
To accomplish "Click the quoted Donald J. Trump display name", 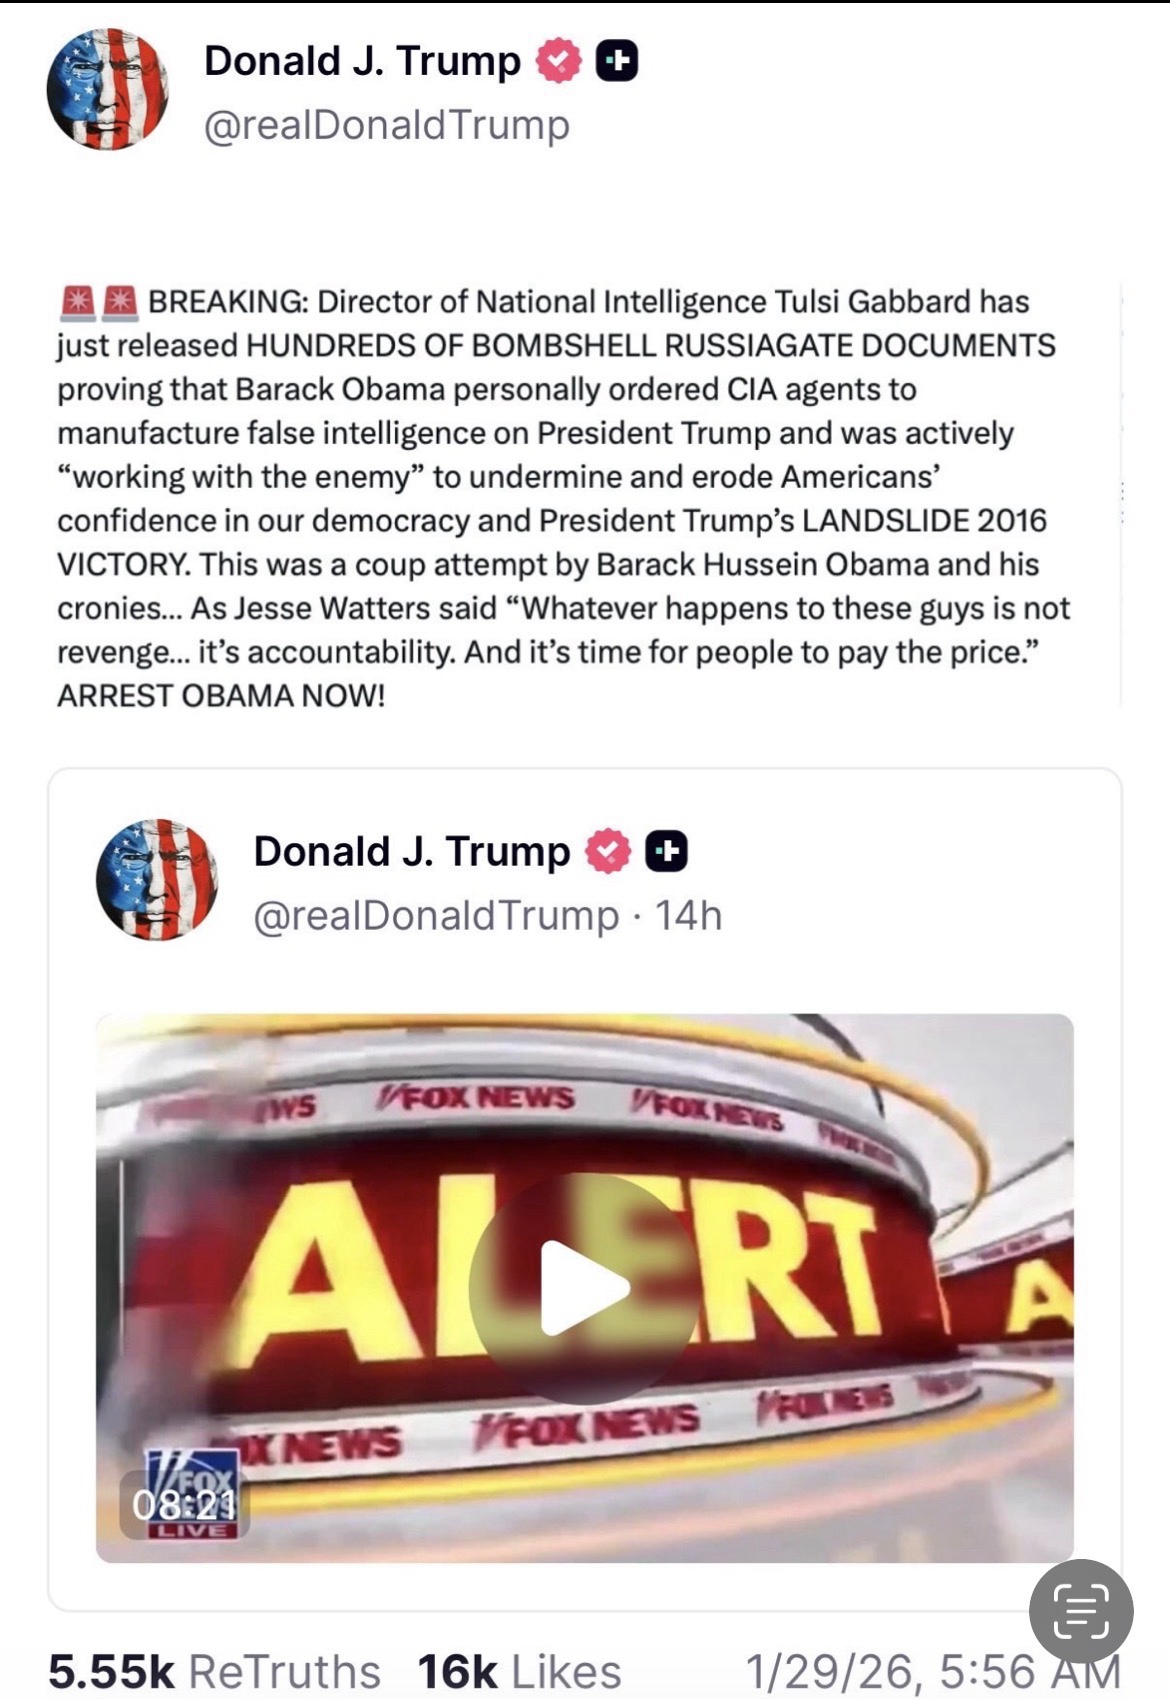I will (x=411, y=852).
